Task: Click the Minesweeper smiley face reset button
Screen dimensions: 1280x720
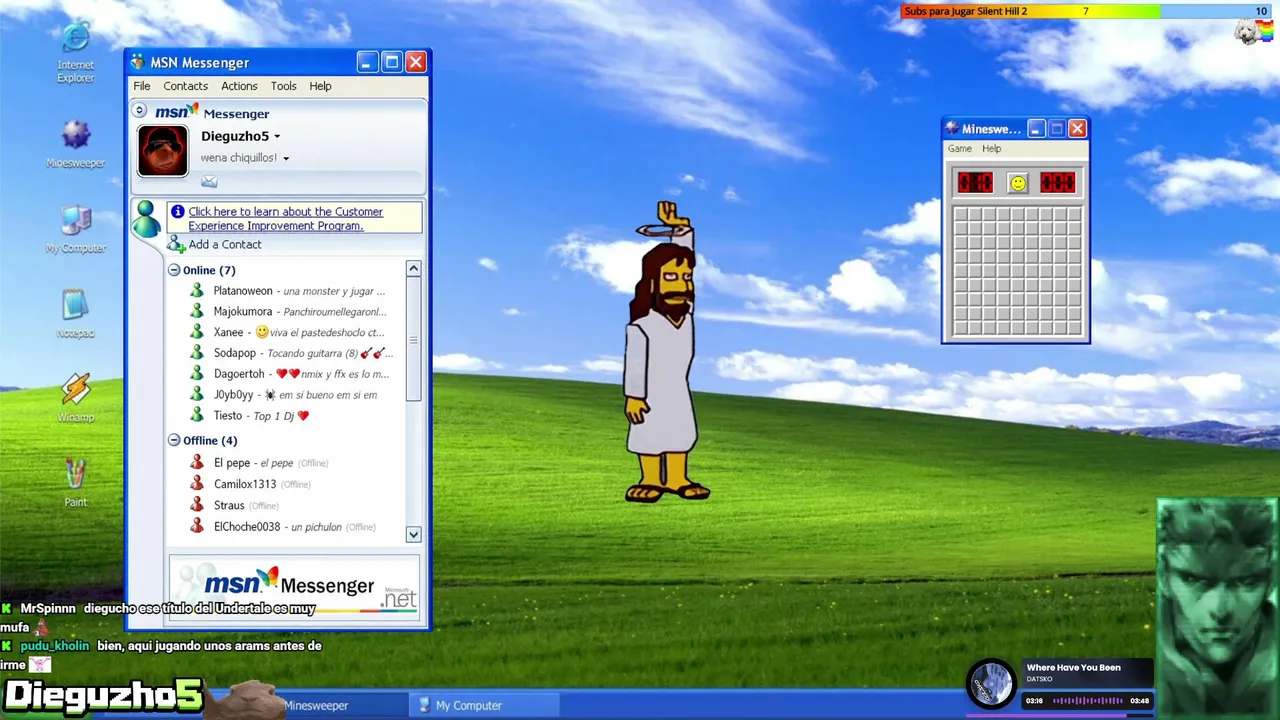Action: [x=1018, y=183]
